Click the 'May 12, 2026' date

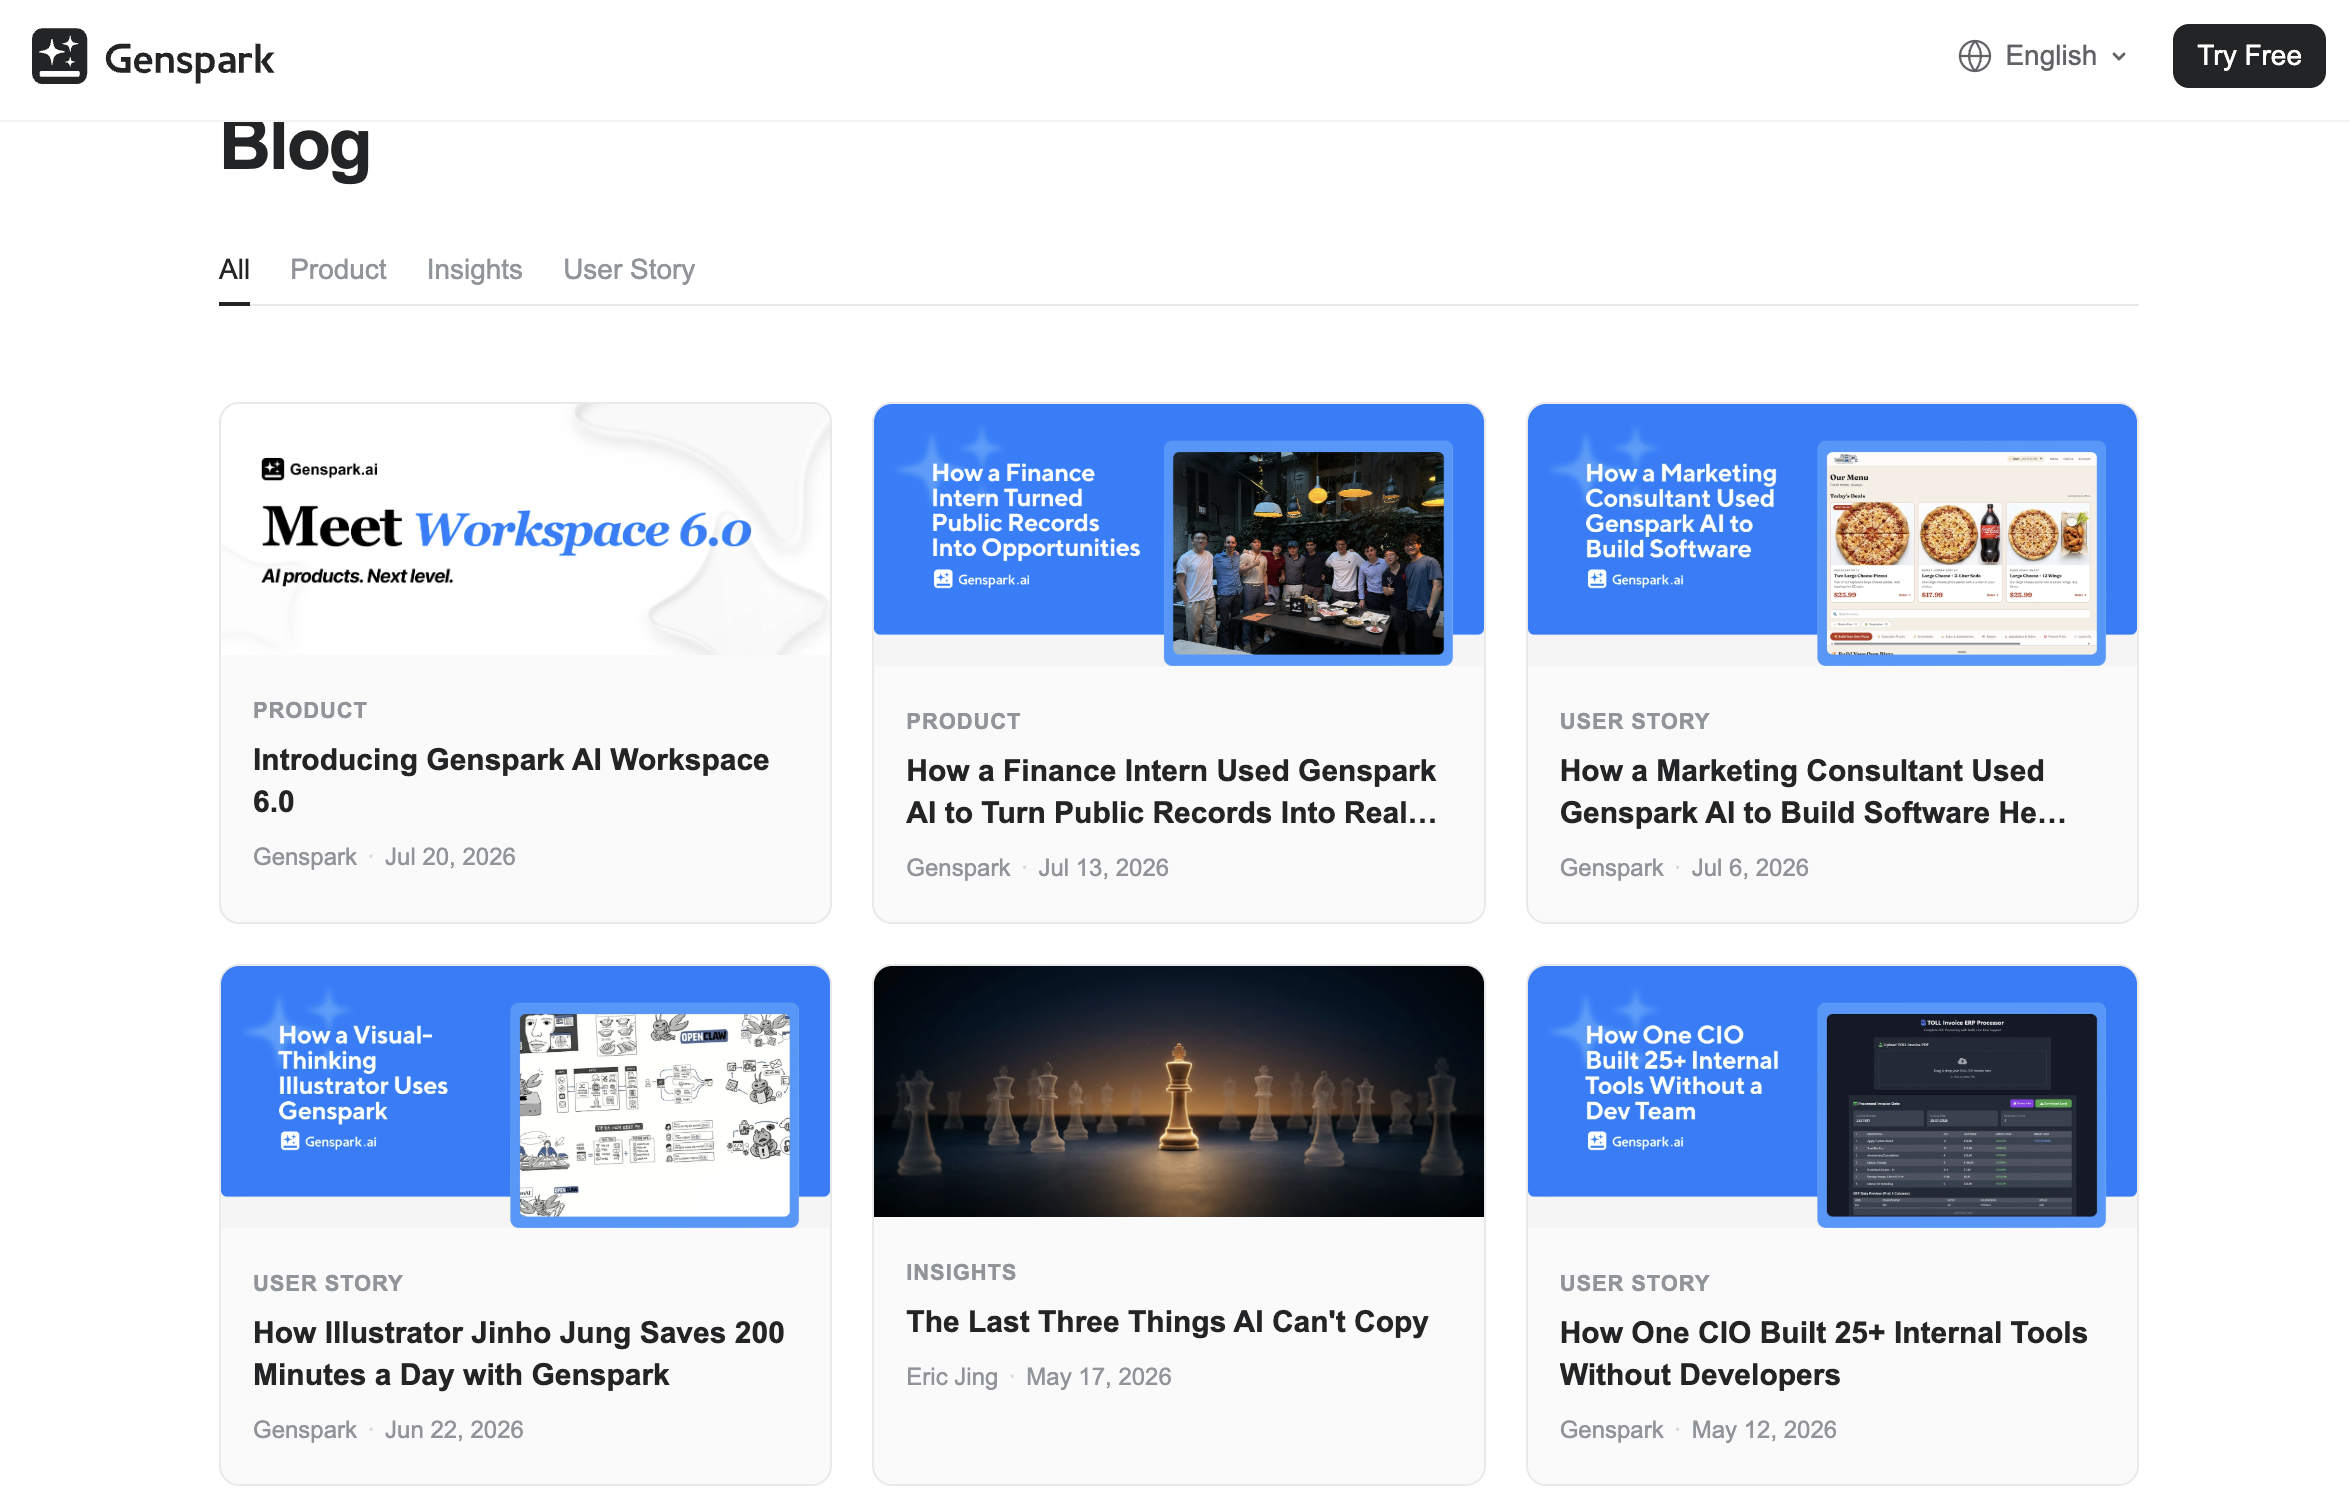tap(1764, 1430)
